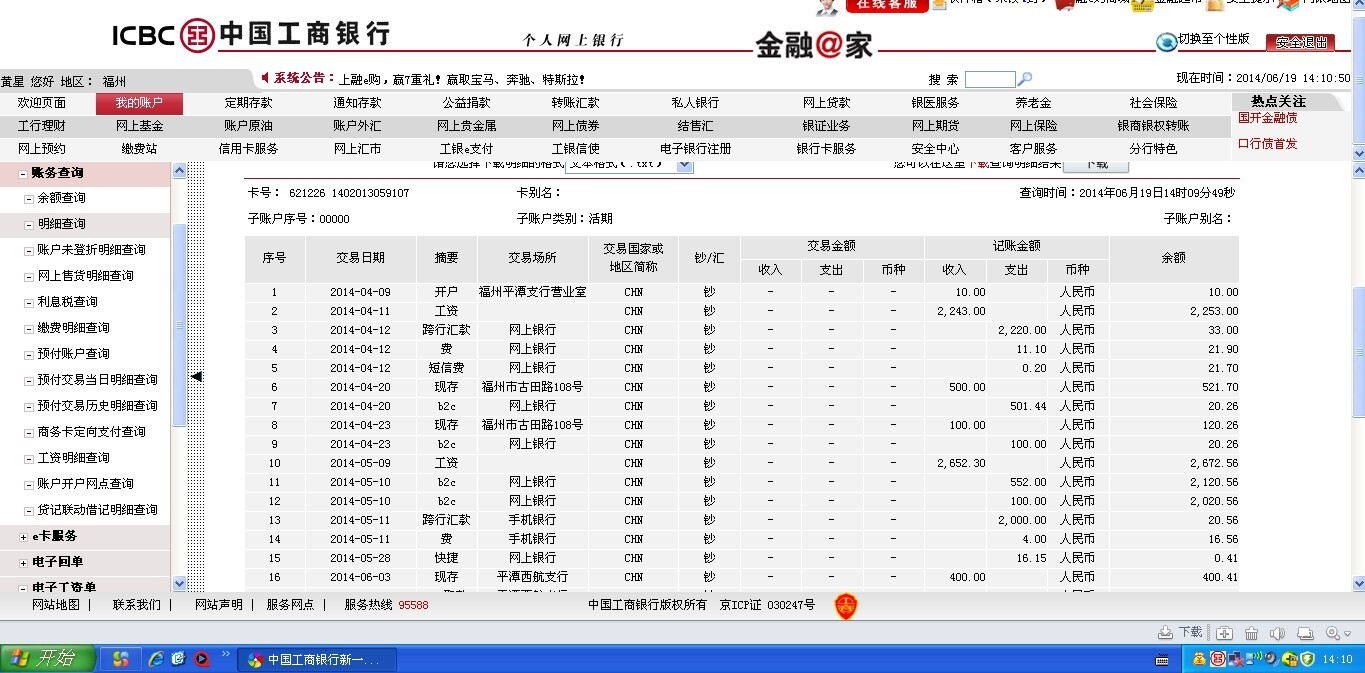Click the announcement speaker icon beside 系统公告
This screenshot has width=1365, height=673.
[x=265, y=77]
